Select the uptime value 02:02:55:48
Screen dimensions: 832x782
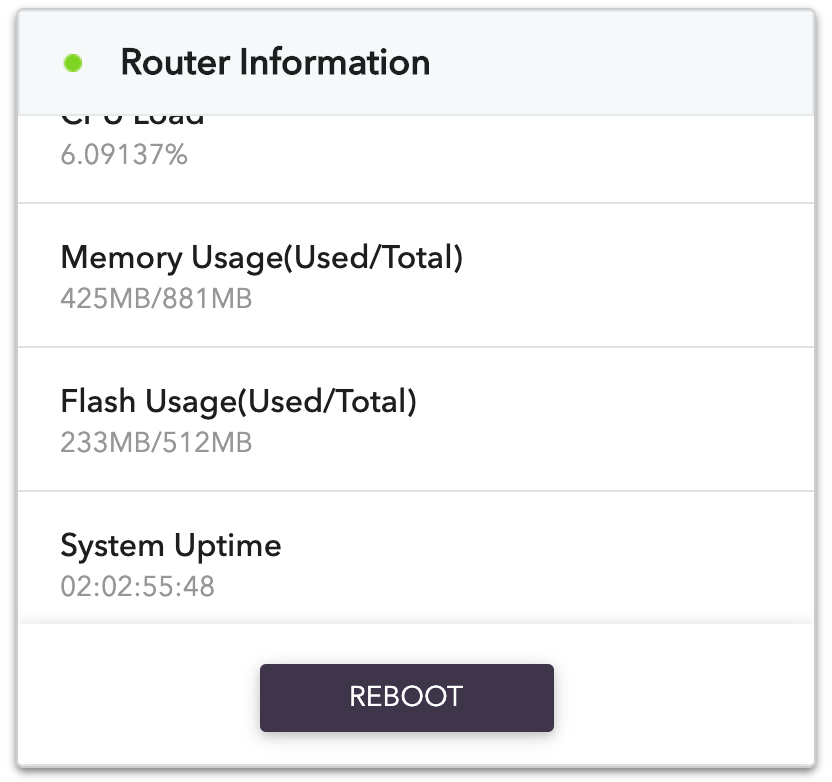click(138, 586)
